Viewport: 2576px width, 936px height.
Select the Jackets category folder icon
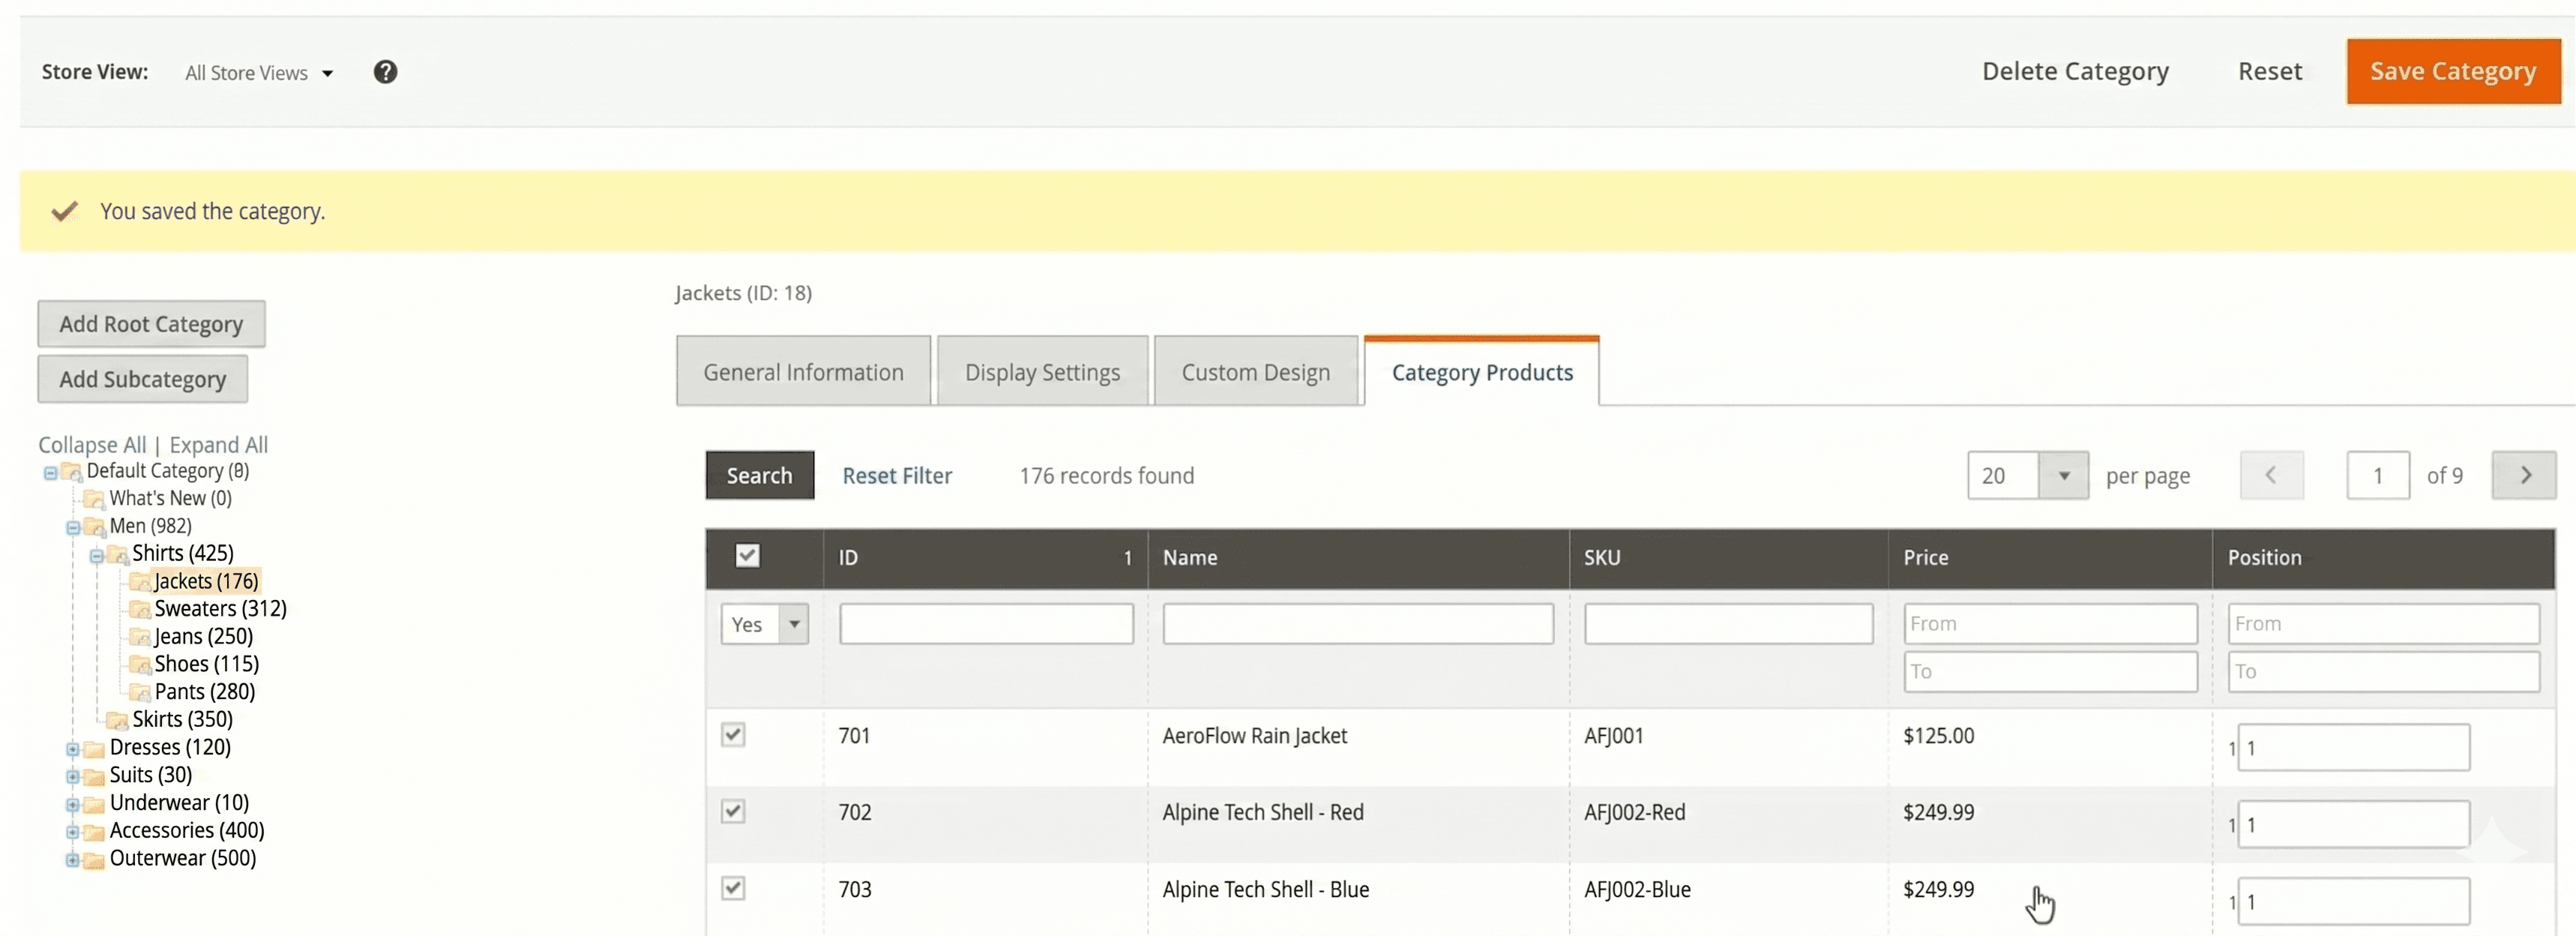coord(140,580)
